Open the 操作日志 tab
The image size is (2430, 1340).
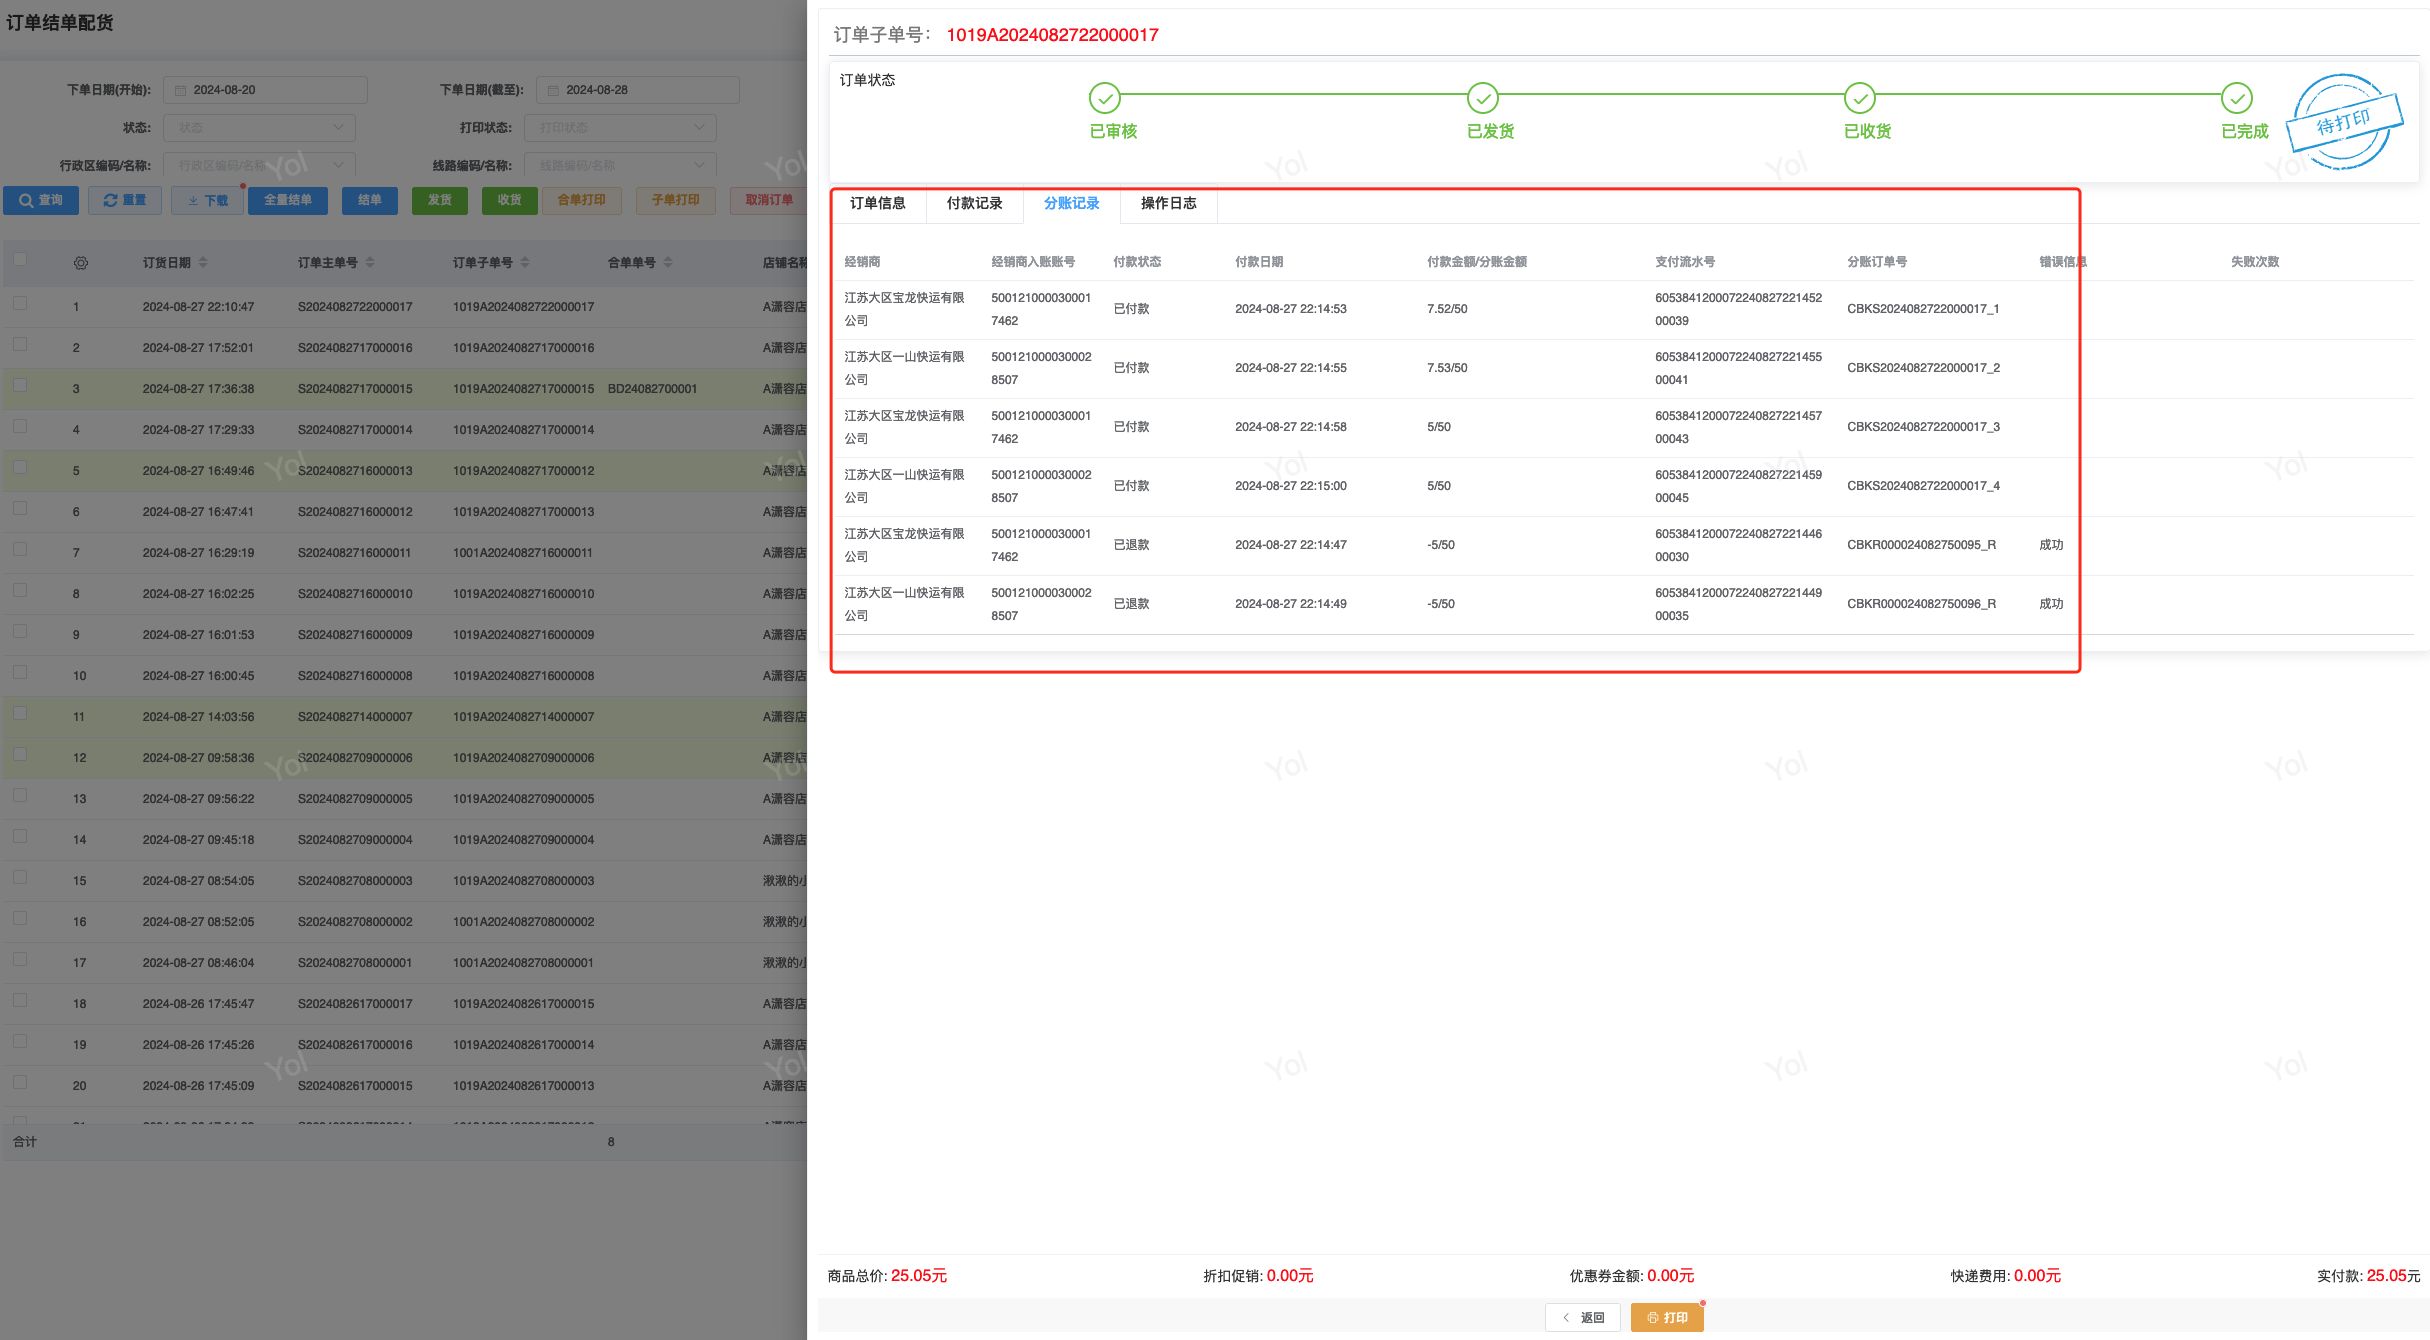click(x=1168, y=203)
